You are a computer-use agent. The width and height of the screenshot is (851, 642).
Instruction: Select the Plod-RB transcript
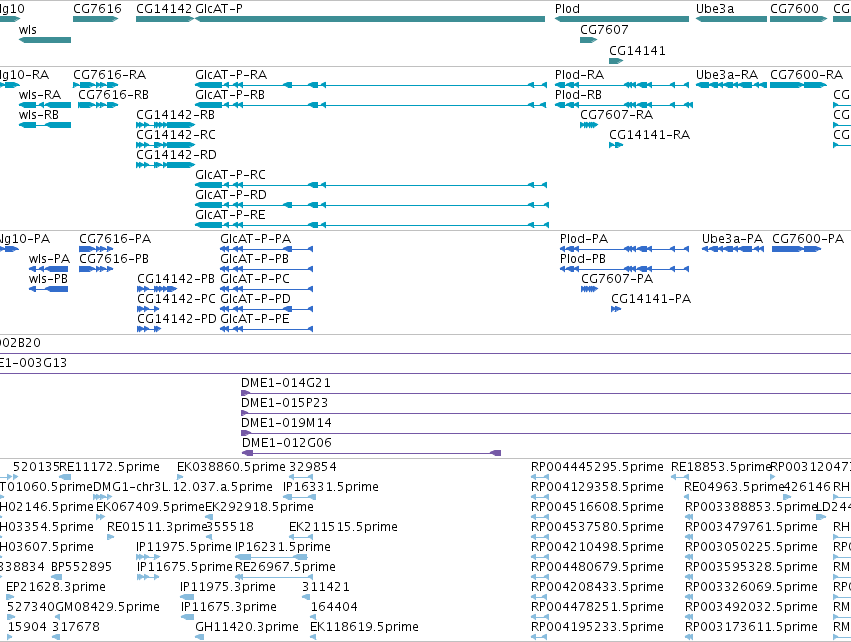click(x=624, y=105)
